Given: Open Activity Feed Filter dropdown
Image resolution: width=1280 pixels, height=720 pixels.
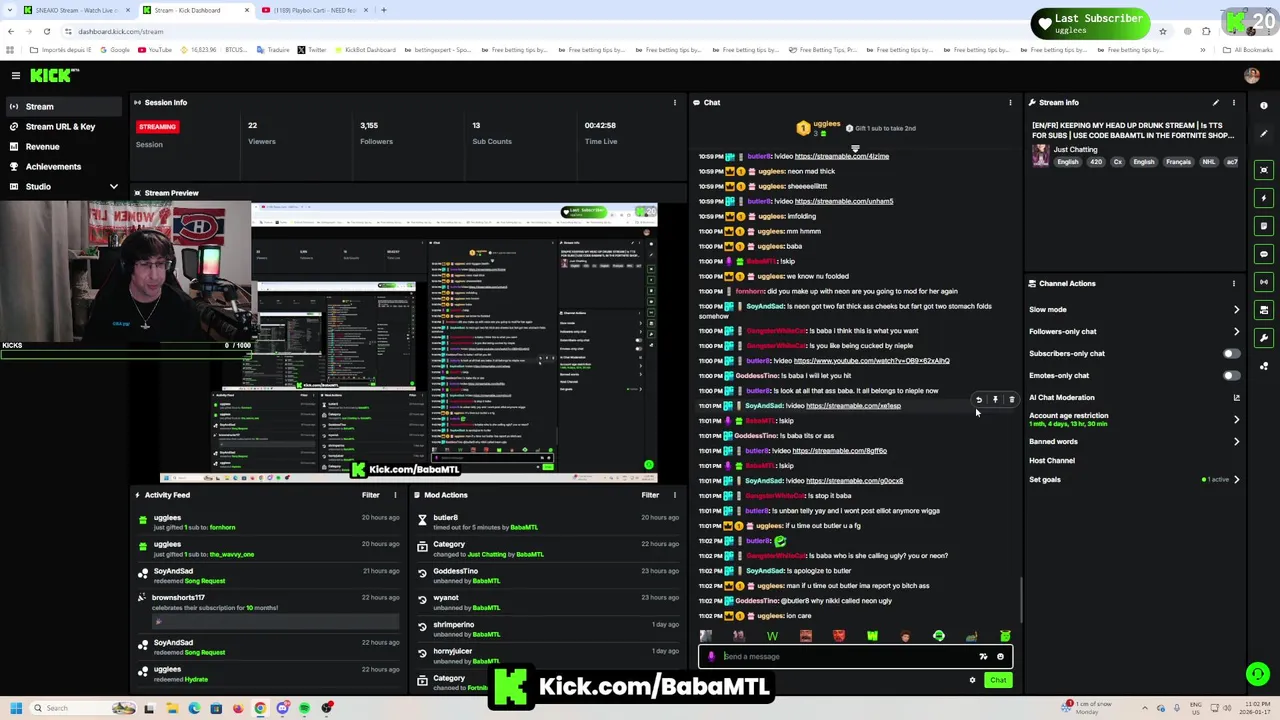Looking at the screenshot, I should coord(370,495).
